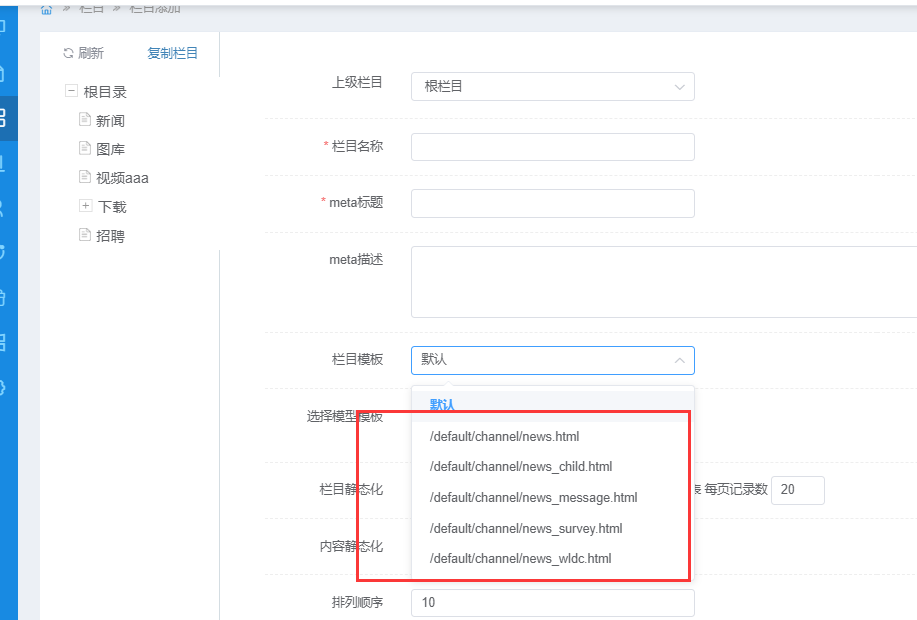This screenshot has width=917, height=620.
Task: Click the meta描述 field label
Action: click(x=356, y=260)
